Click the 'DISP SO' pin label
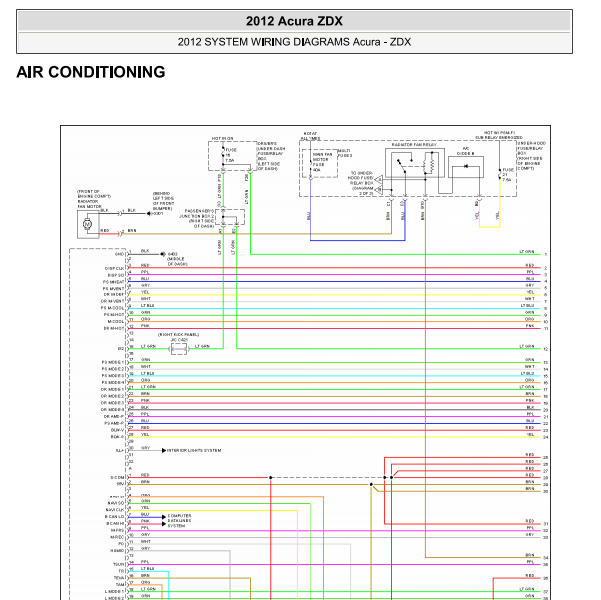The height and width of the screenshot is (600, 601). tap(116, 275)
